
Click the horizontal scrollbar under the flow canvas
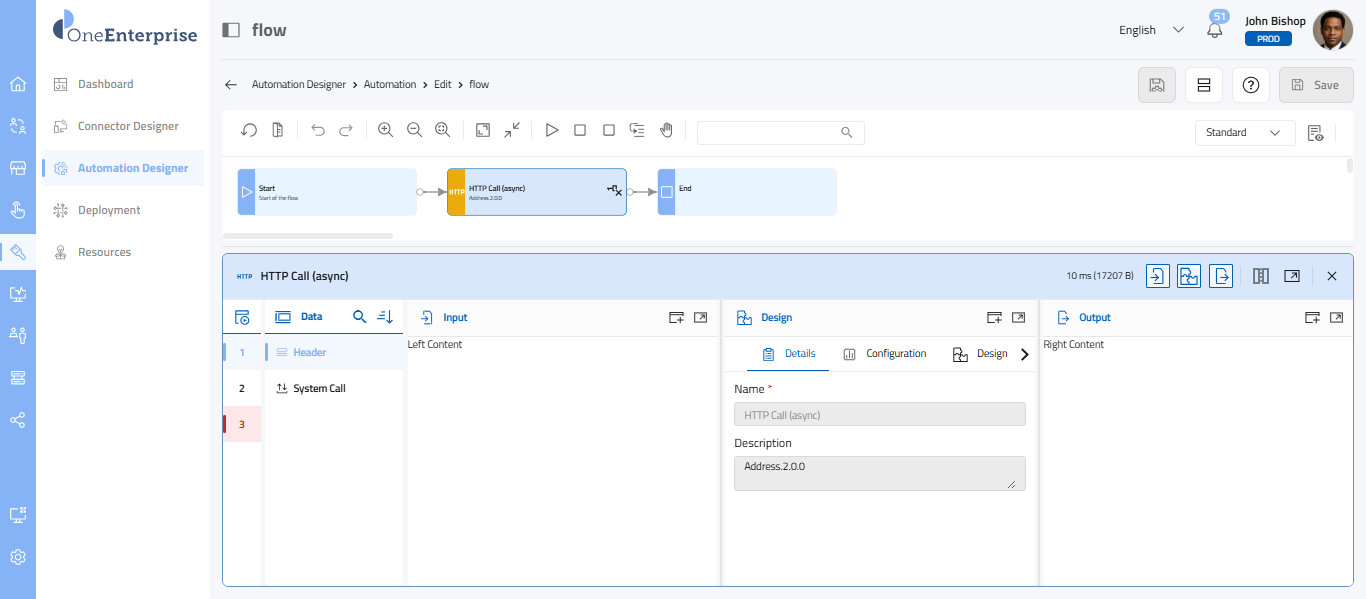click(308, 236)
